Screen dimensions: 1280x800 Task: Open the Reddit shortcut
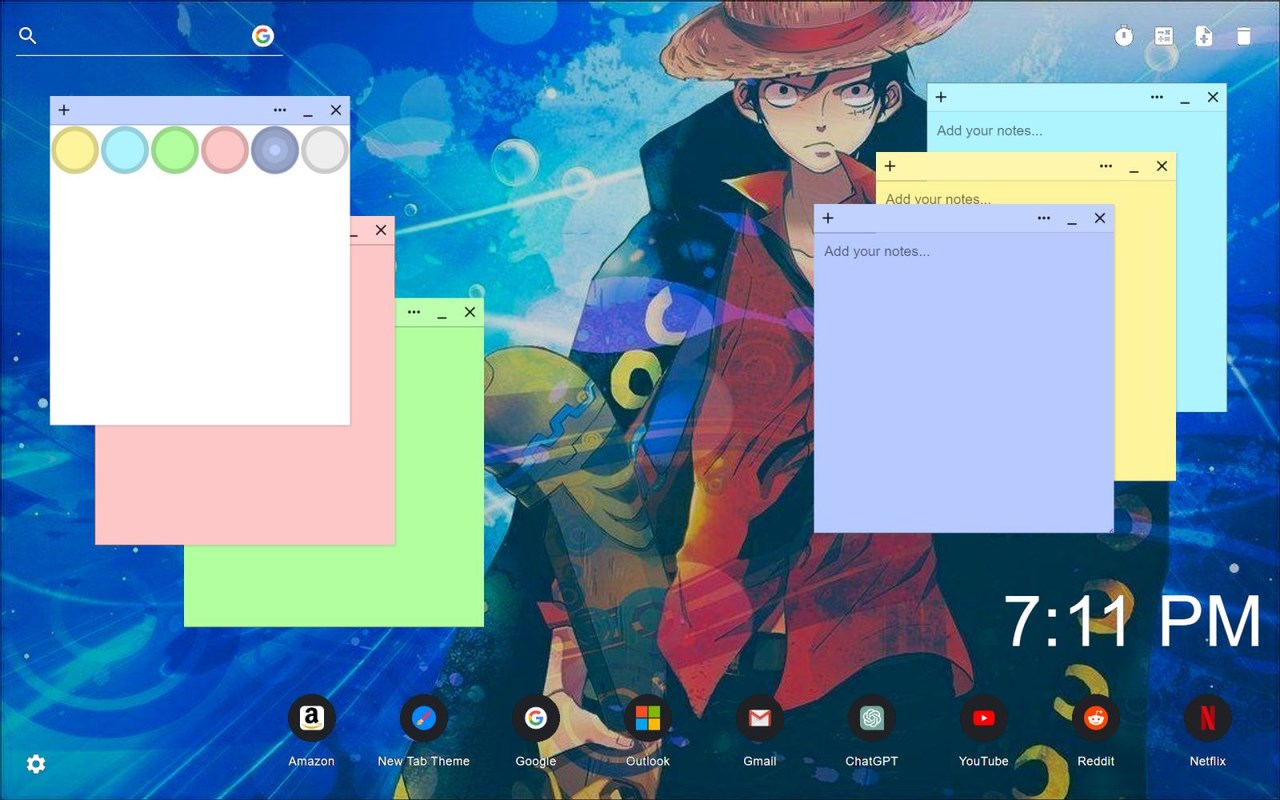coord(1096,731)
